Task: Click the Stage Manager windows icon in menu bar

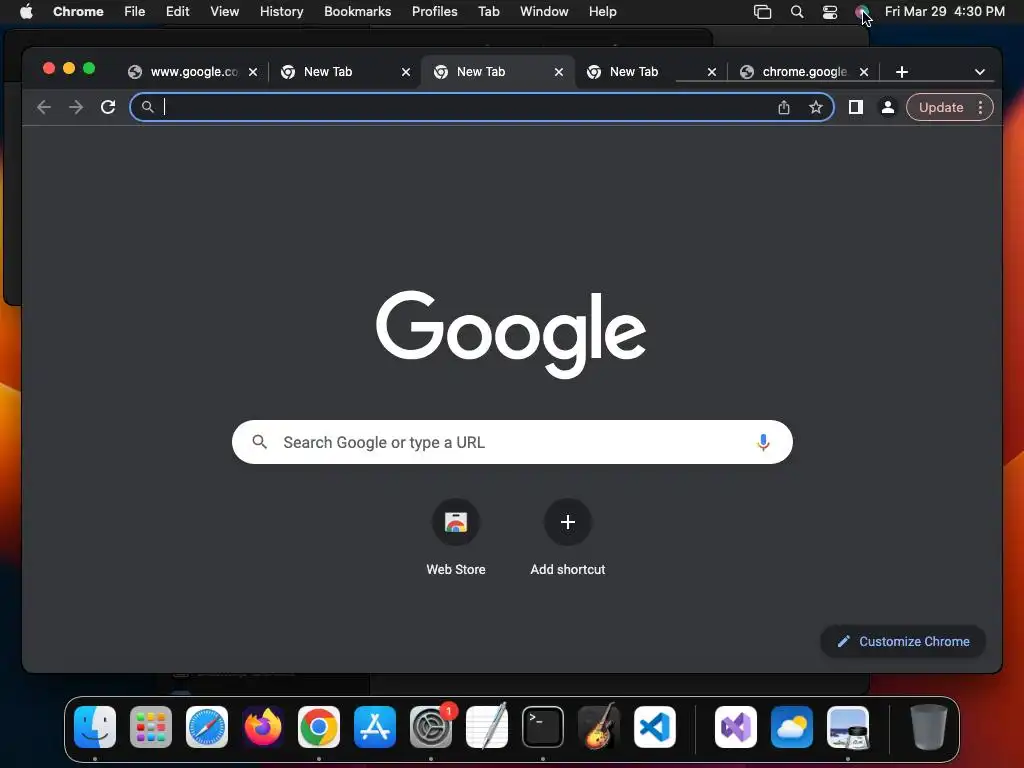Action: [762, 12]
